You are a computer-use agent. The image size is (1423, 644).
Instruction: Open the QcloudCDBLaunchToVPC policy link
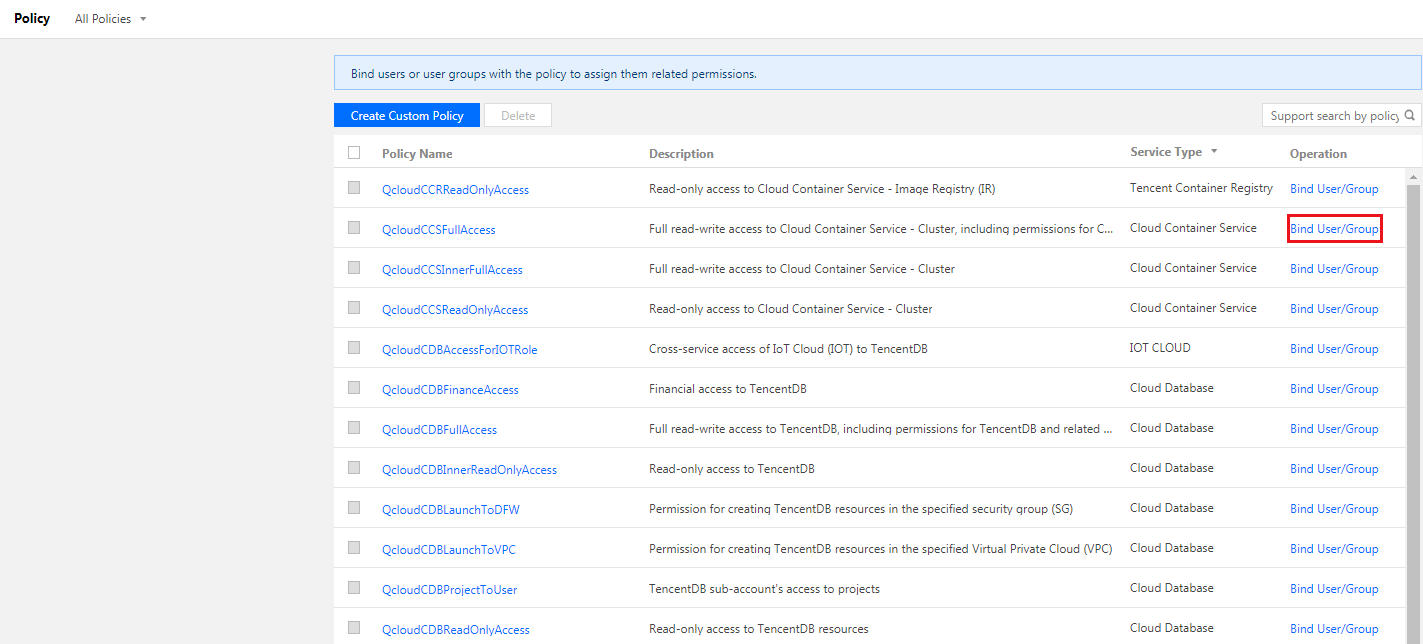pyautogui.click(x=449, y=550)
